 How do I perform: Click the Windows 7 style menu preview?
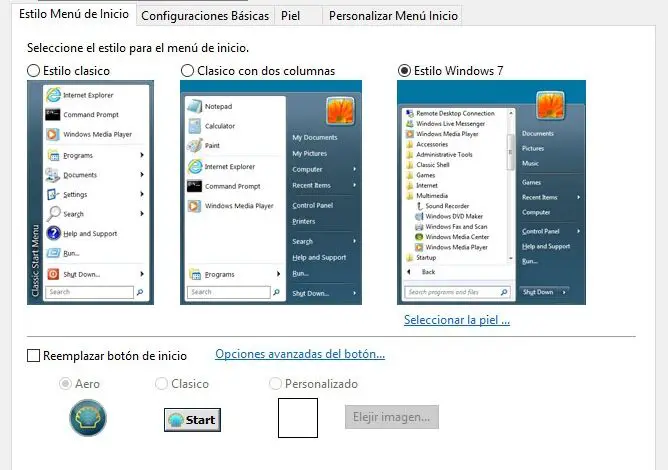click(x=491, y=193)
